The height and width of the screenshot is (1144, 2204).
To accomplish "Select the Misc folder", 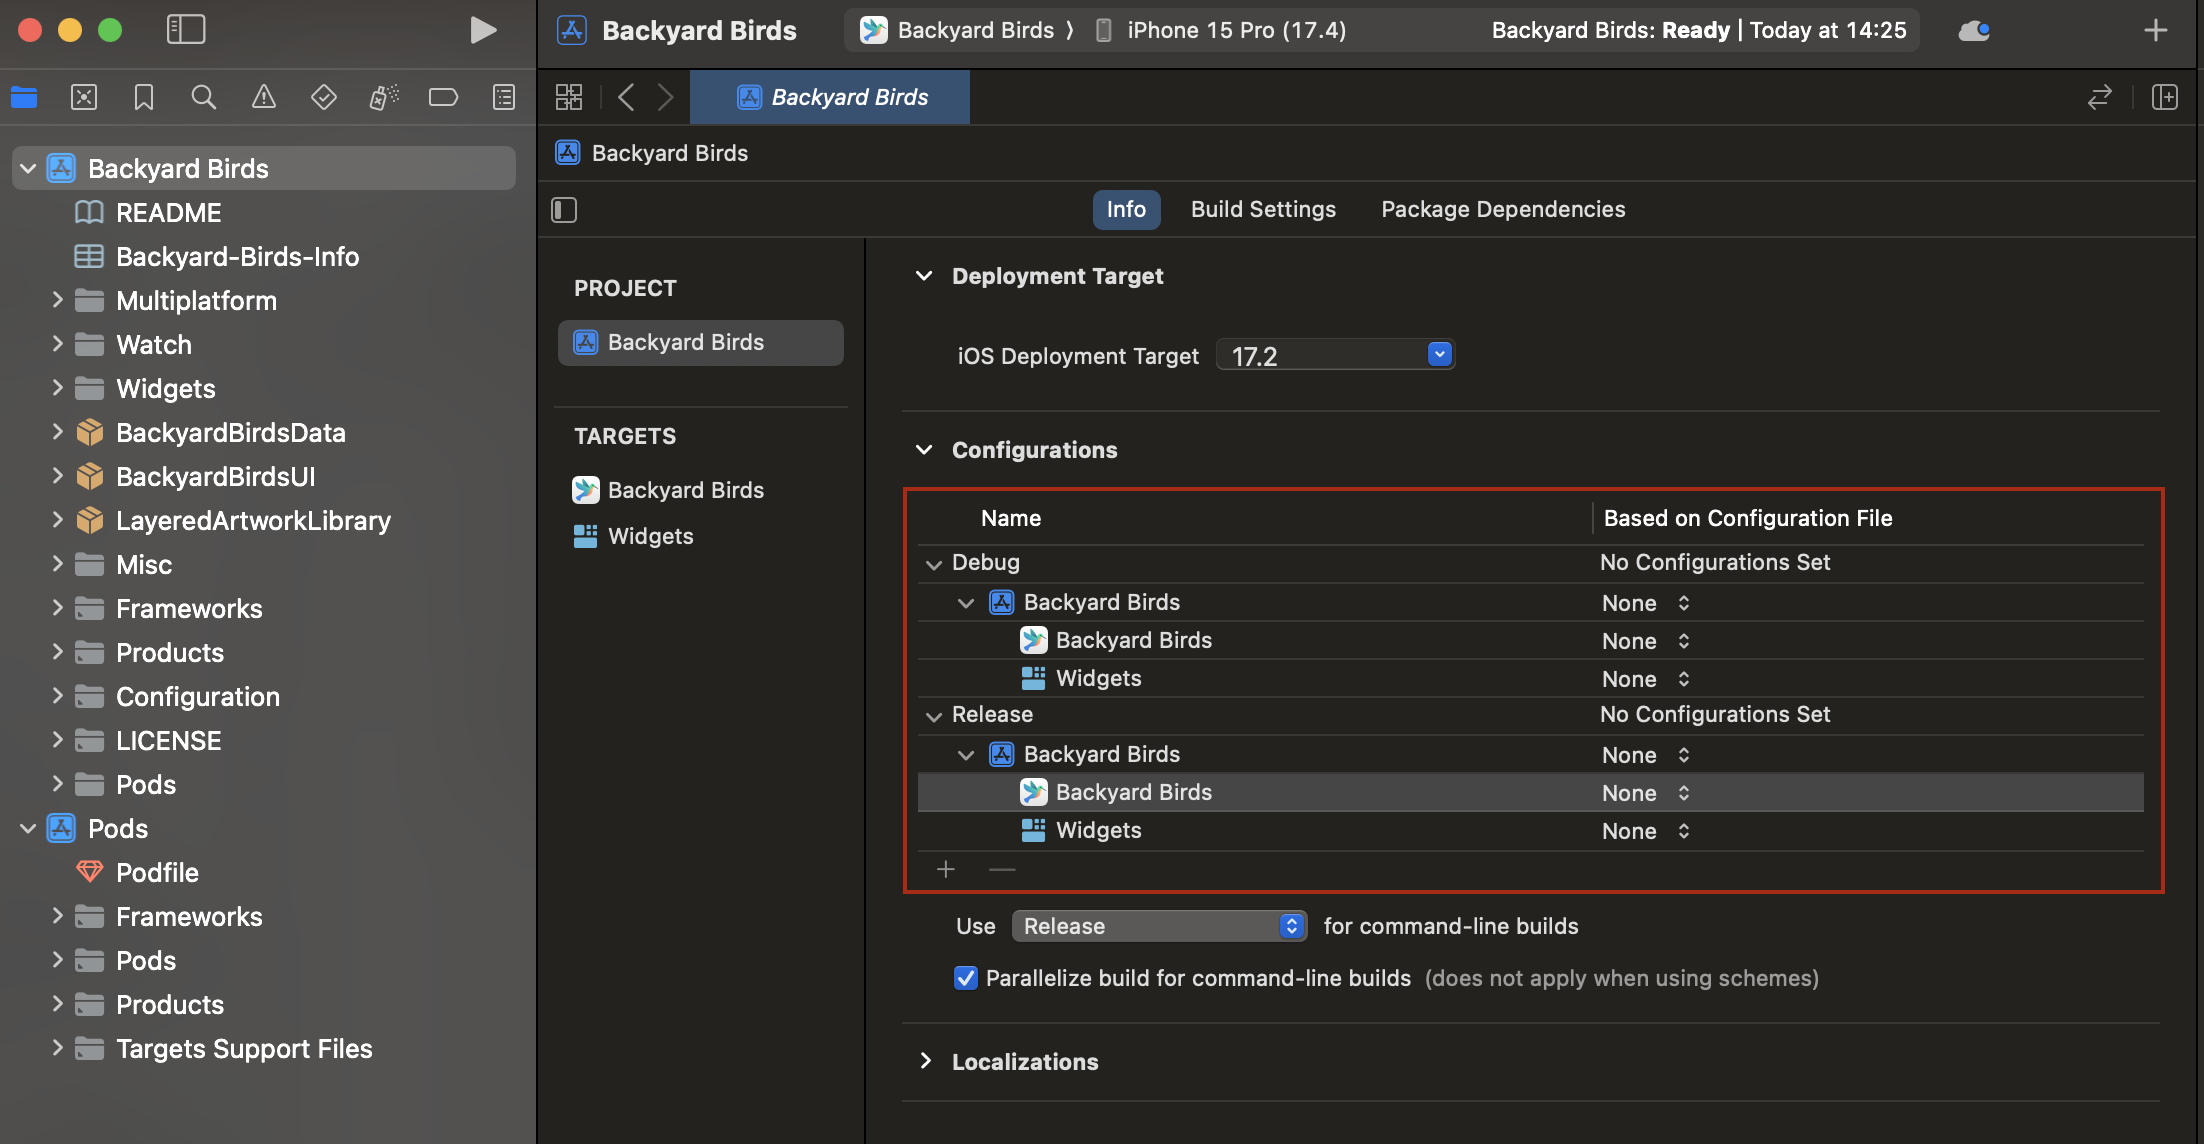I will tap(144, 565).
